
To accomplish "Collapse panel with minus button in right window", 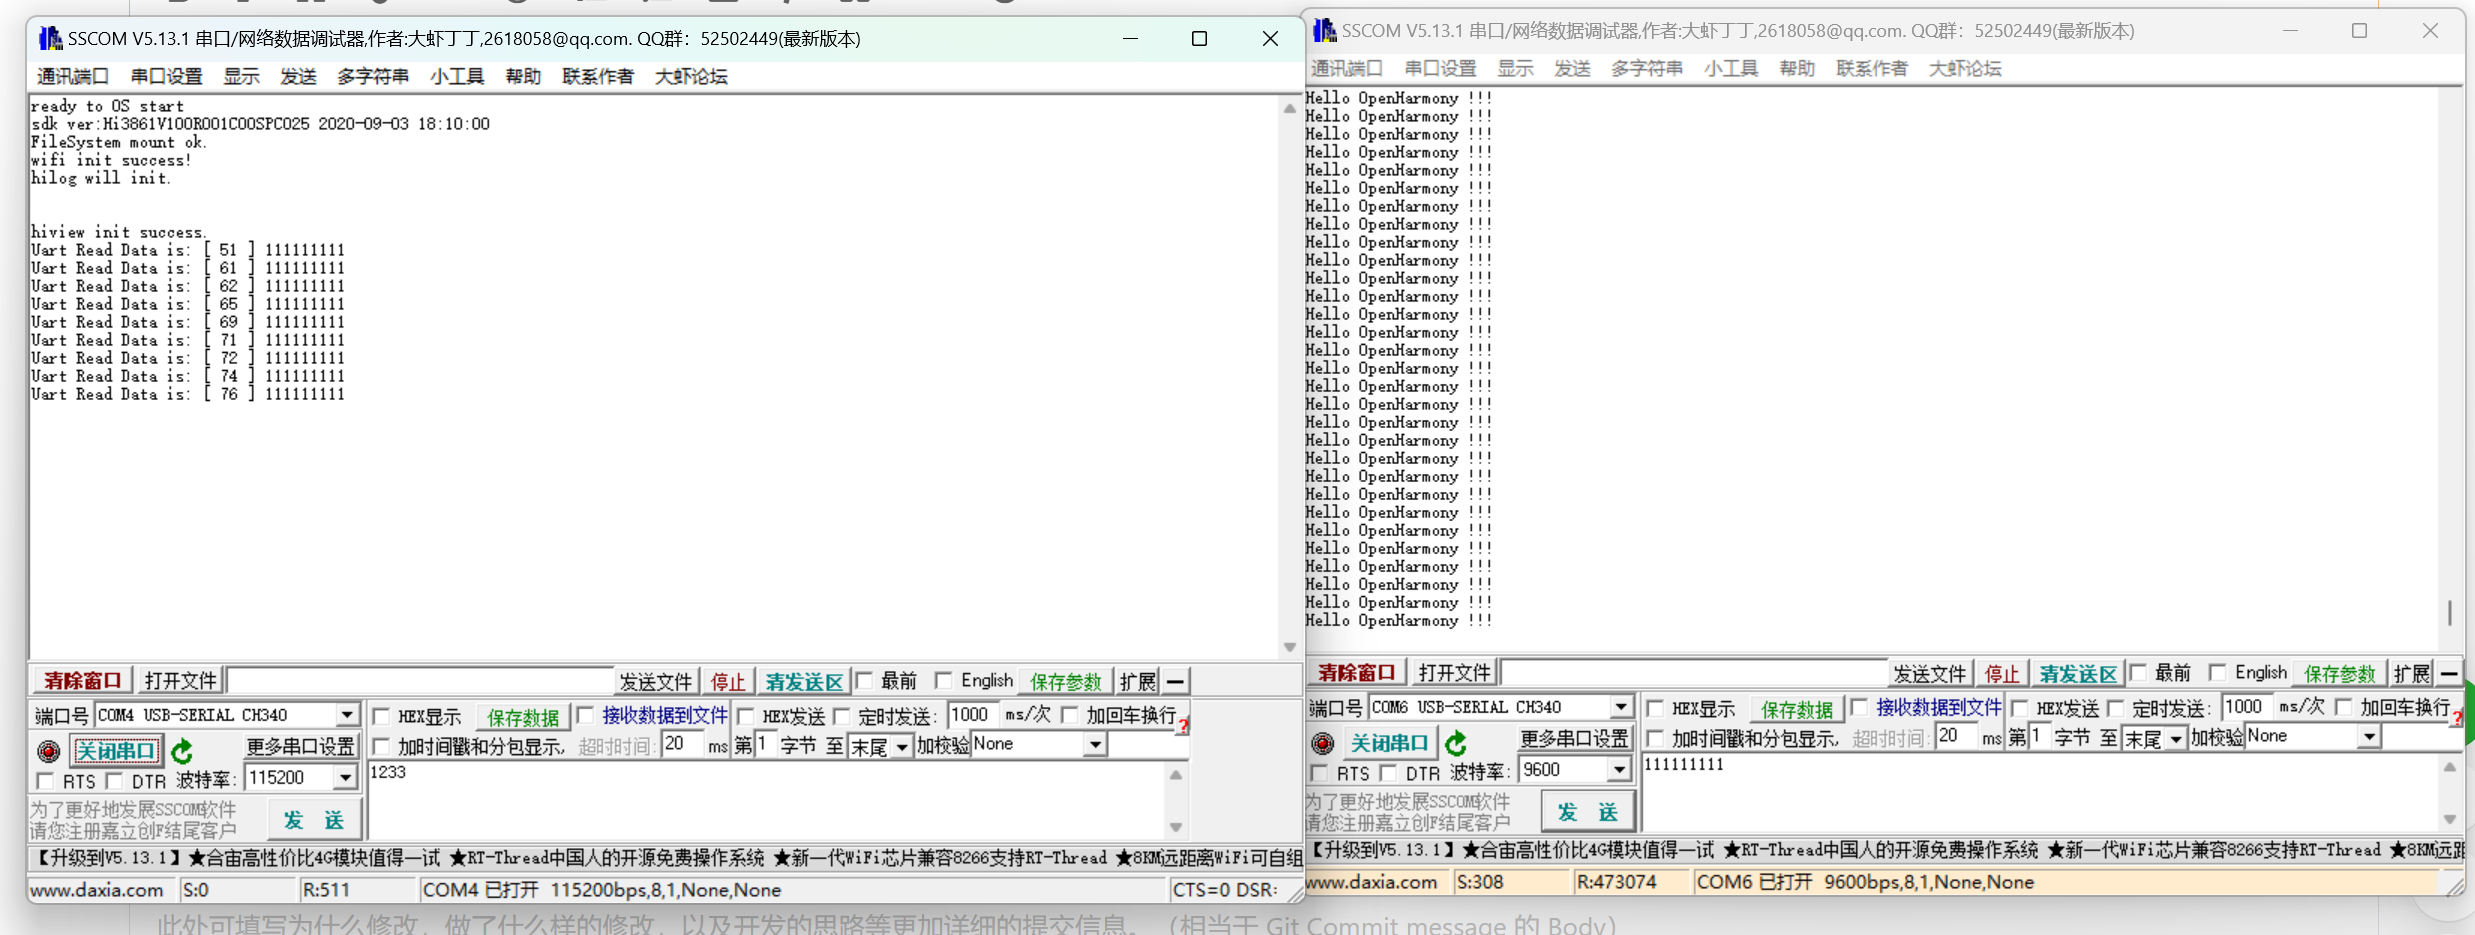I will point(2449,673).
